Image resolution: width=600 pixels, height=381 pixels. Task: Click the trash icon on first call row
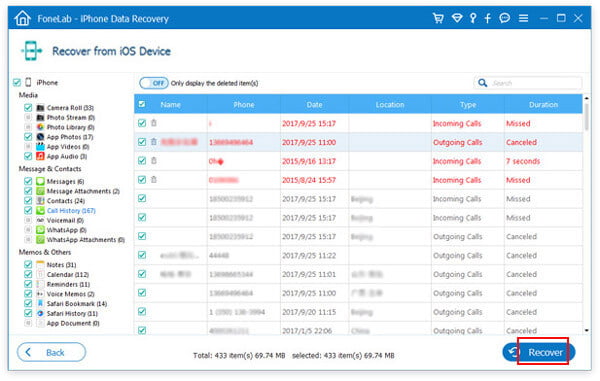pyautogui.click(x=154, y=123)
